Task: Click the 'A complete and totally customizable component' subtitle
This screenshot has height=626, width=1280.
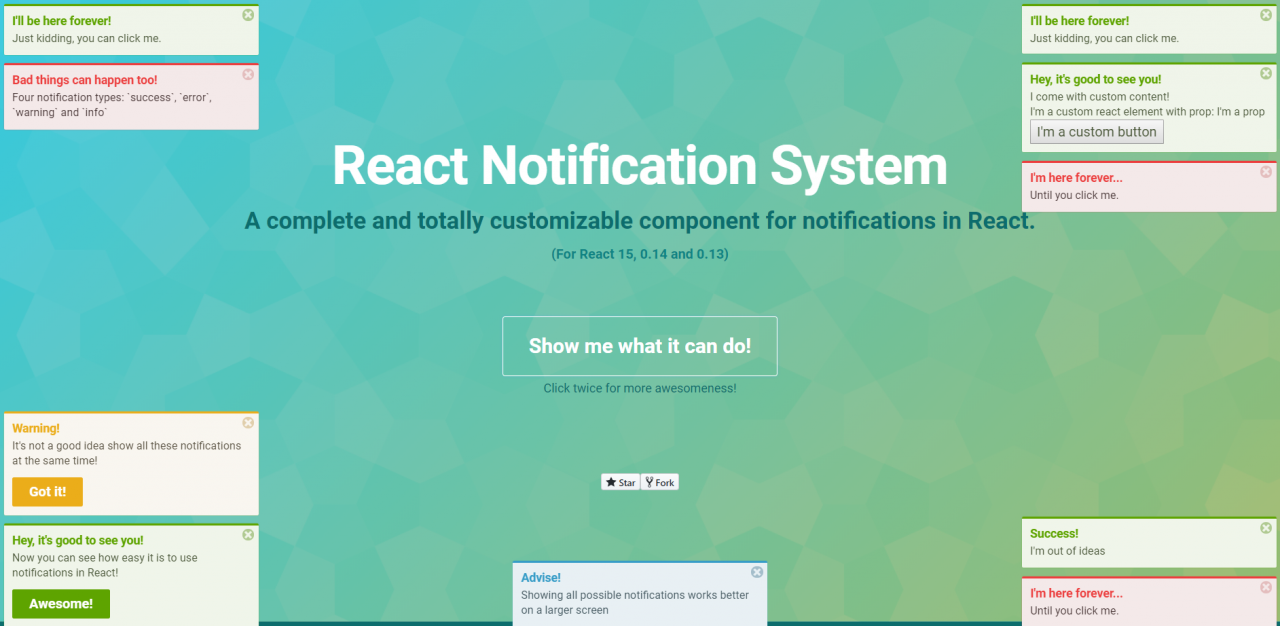Action: (x=640, y=221)
